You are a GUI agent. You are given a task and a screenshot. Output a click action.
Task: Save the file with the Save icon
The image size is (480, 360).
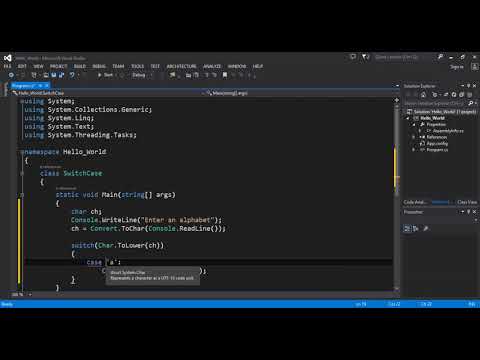54,75
